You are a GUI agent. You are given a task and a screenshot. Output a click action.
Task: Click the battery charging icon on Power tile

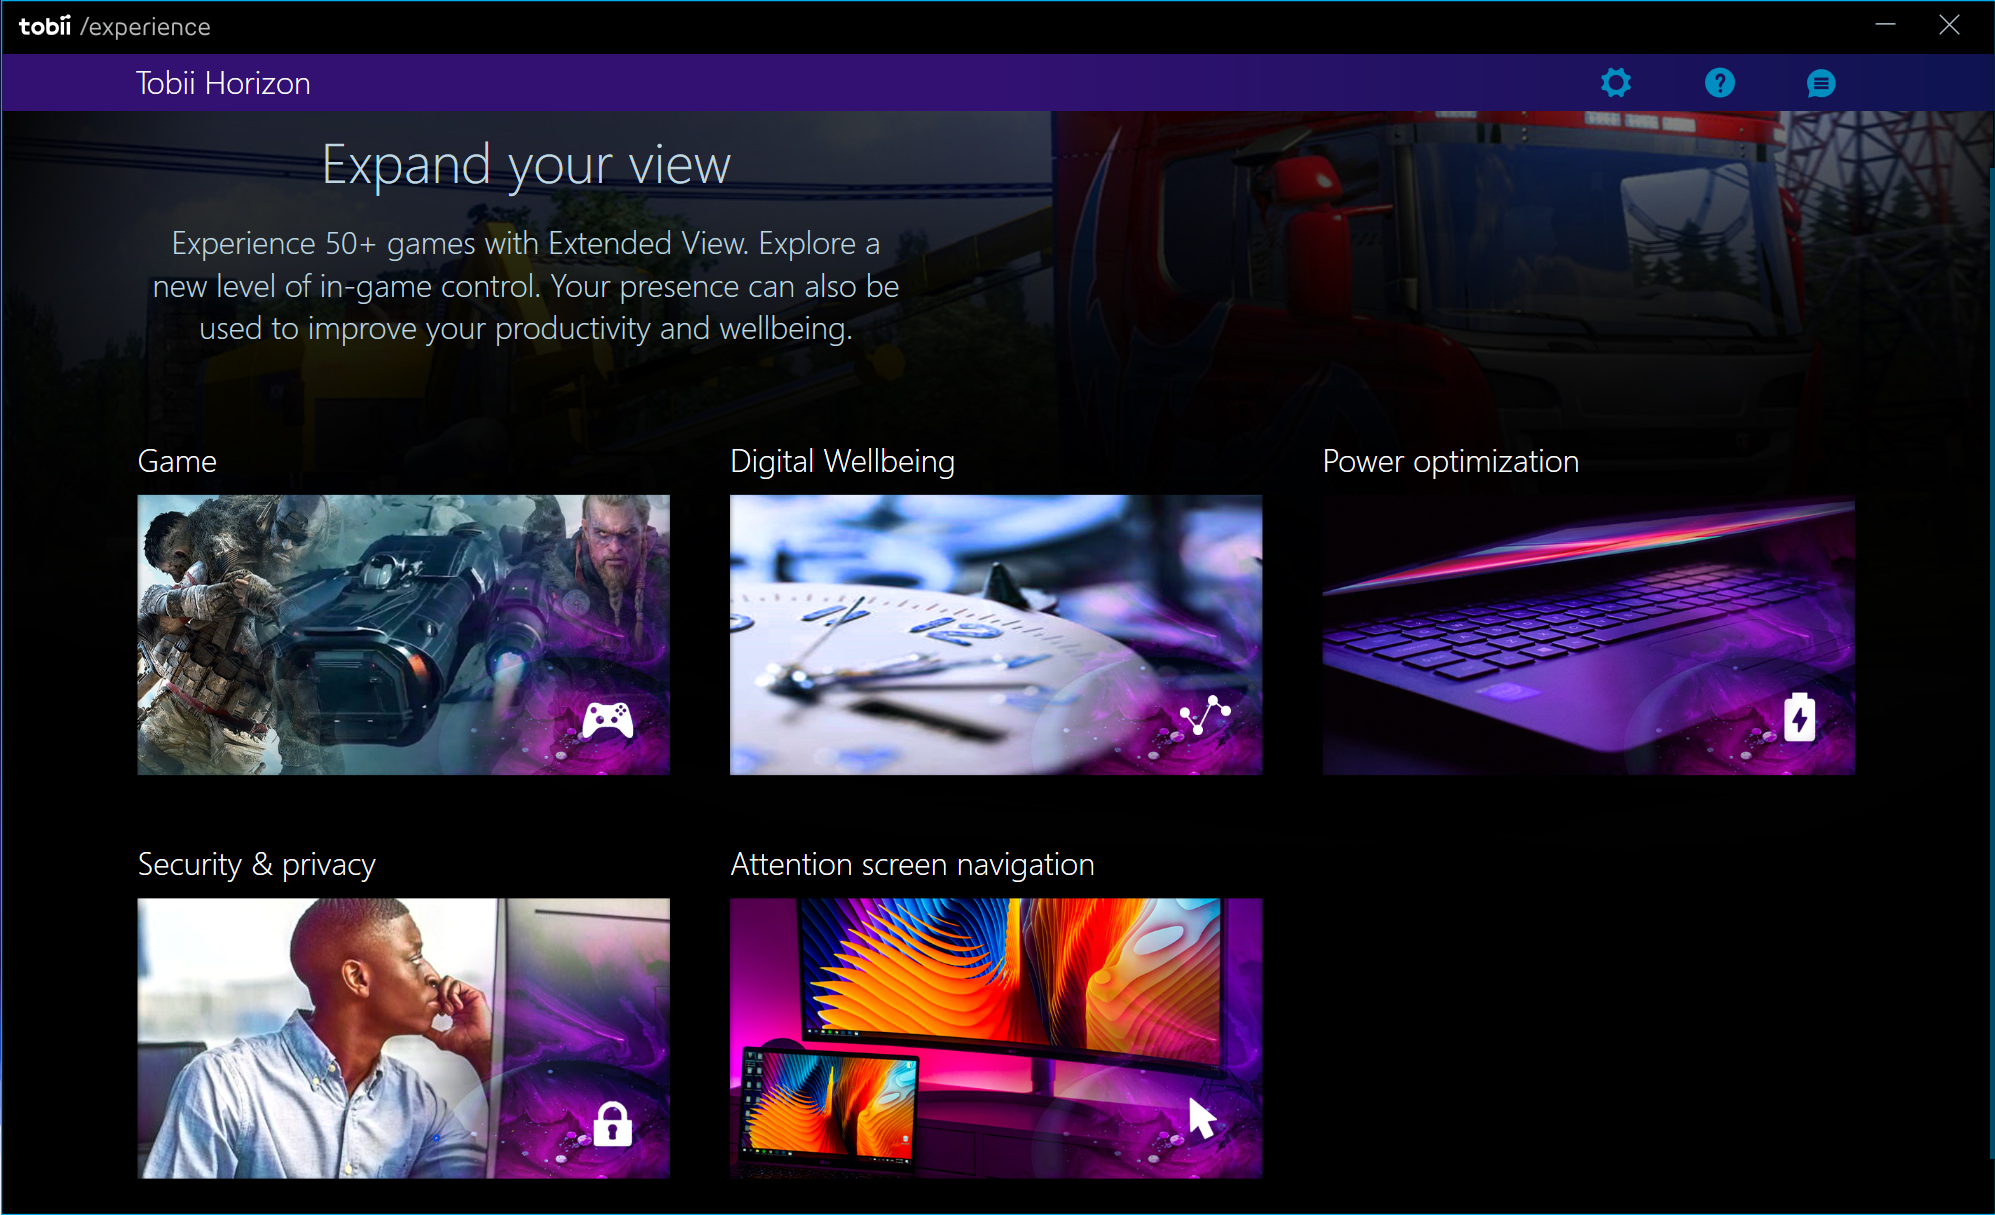point(1799,717)
